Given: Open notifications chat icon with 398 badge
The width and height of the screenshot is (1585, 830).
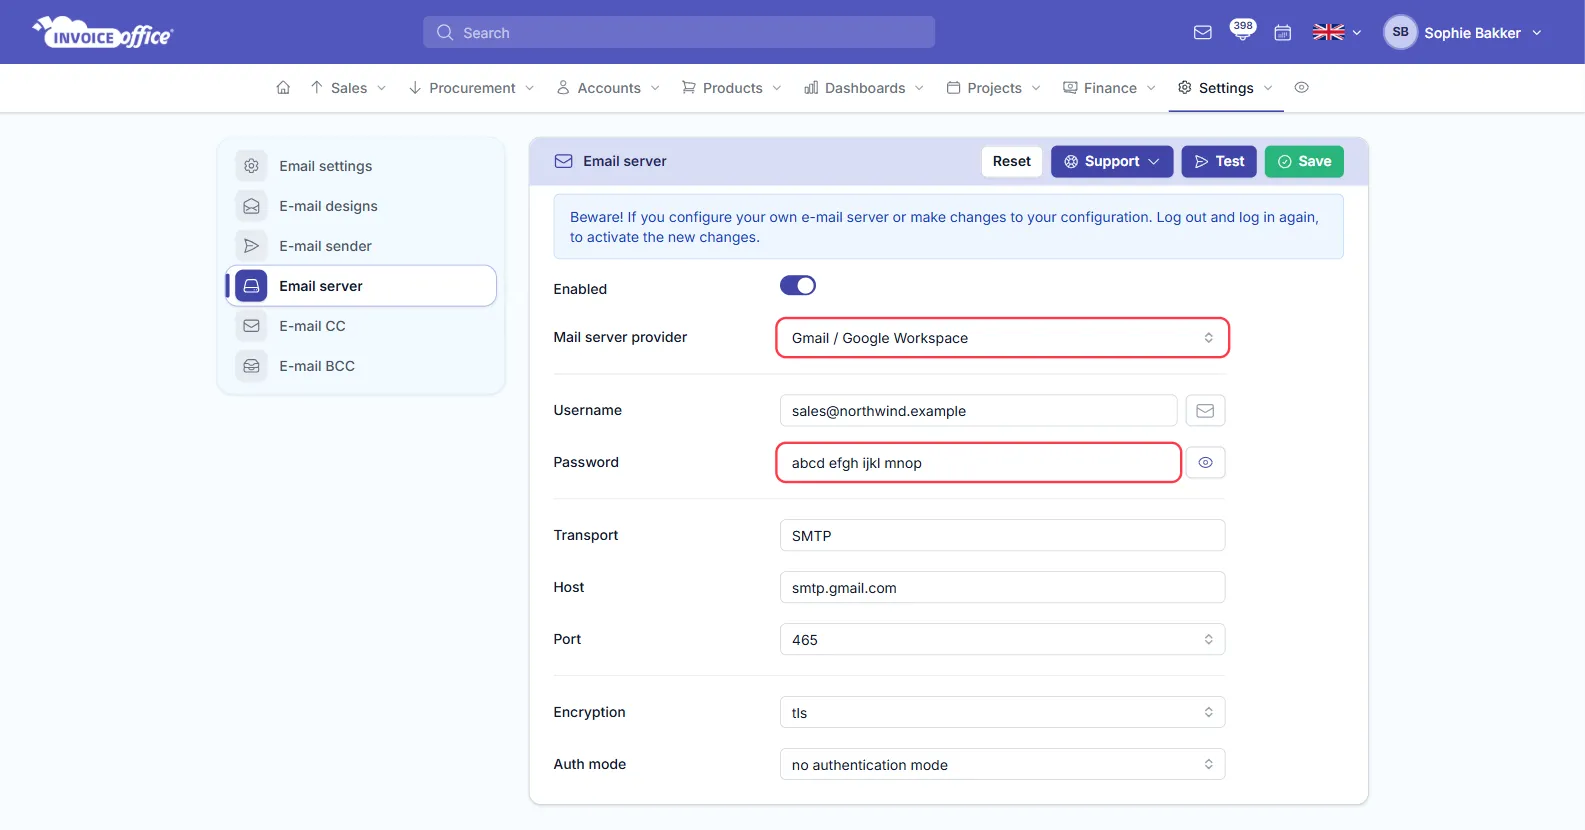Looking at the screenshot, I should tap(1242, 31).
